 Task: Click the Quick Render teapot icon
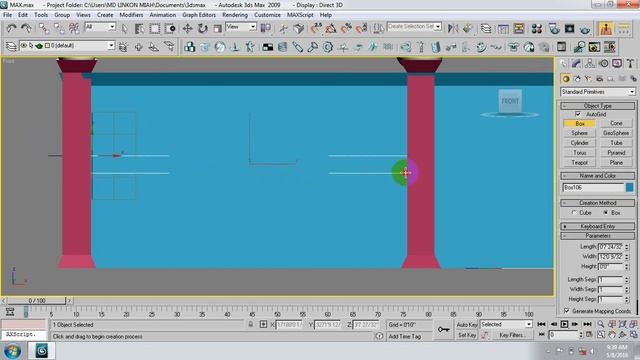(585, 28)
